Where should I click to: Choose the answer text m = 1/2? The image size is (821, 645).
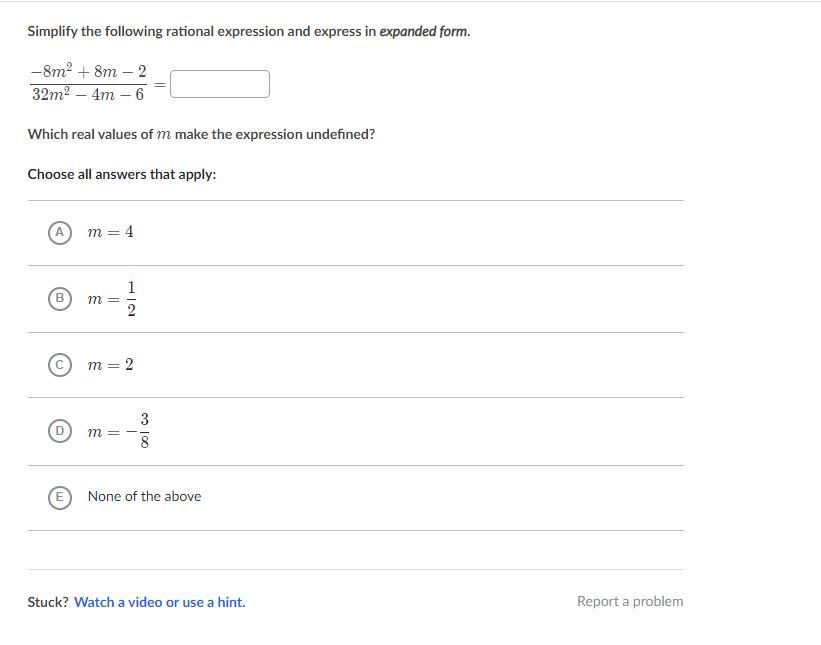[x=112, y=299]
